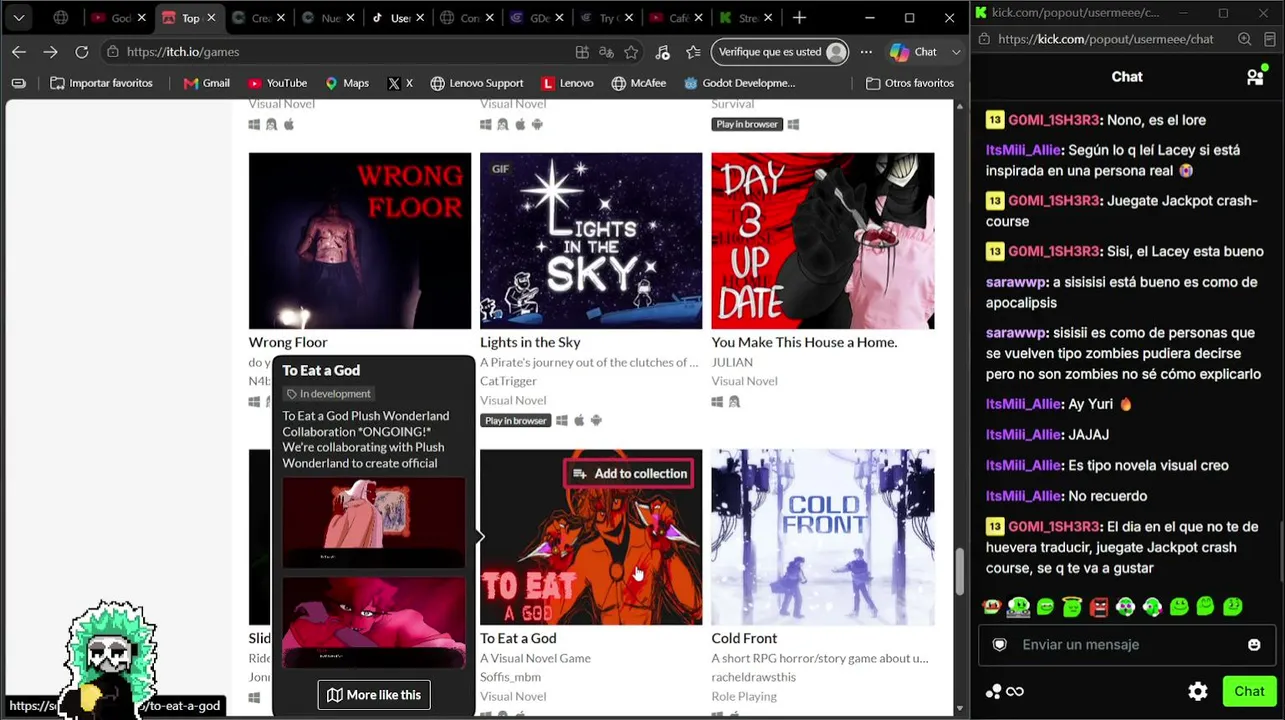Open the browser settings and more menu

click(x=866, y=52)
